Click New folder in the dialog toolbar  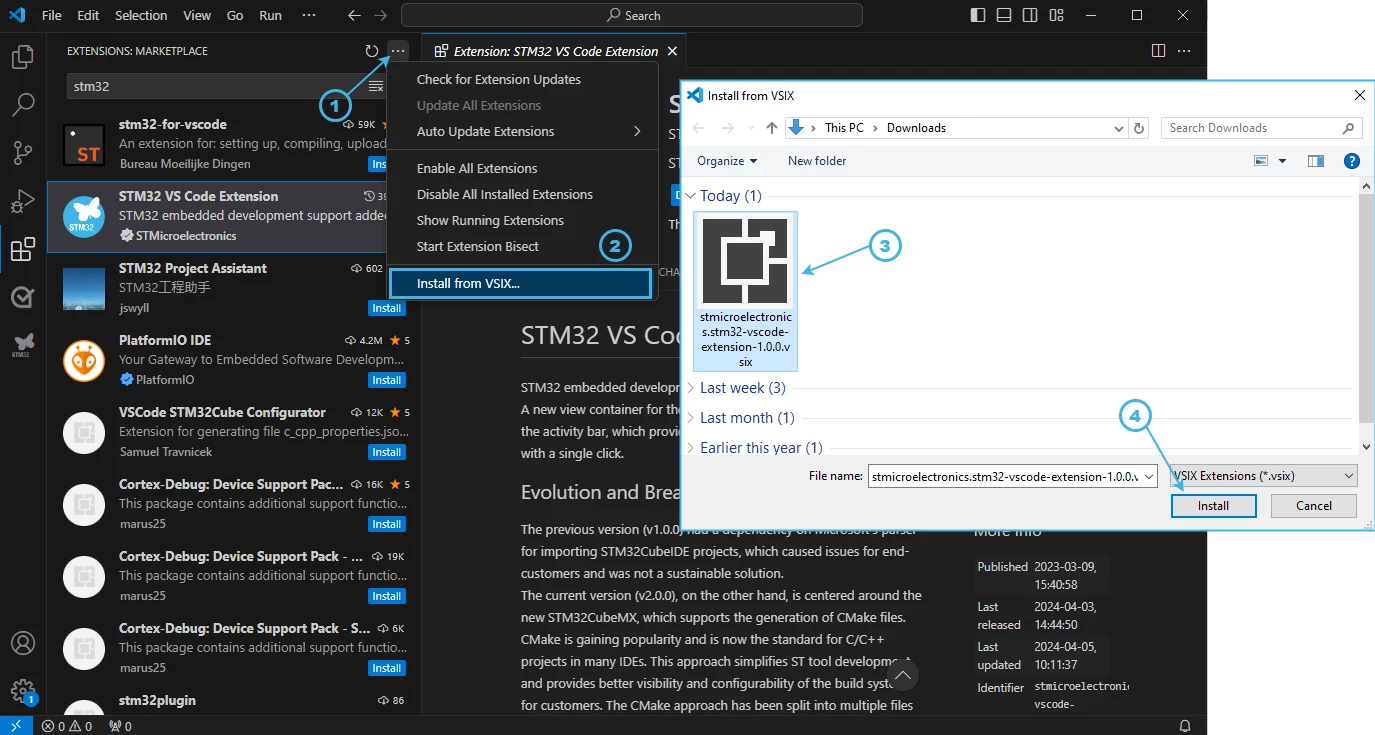817,161
